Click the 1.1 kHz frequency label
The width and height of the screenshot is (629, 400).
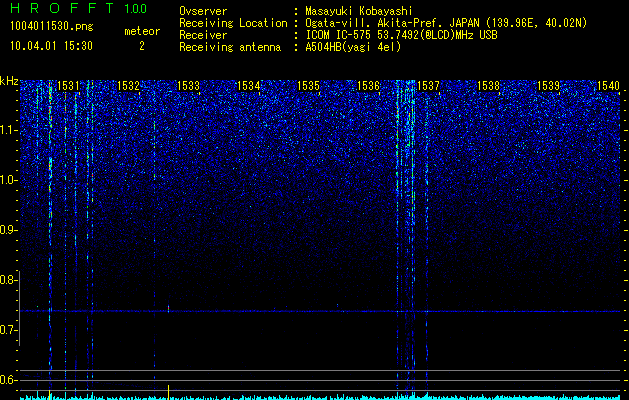coord(9,130)
